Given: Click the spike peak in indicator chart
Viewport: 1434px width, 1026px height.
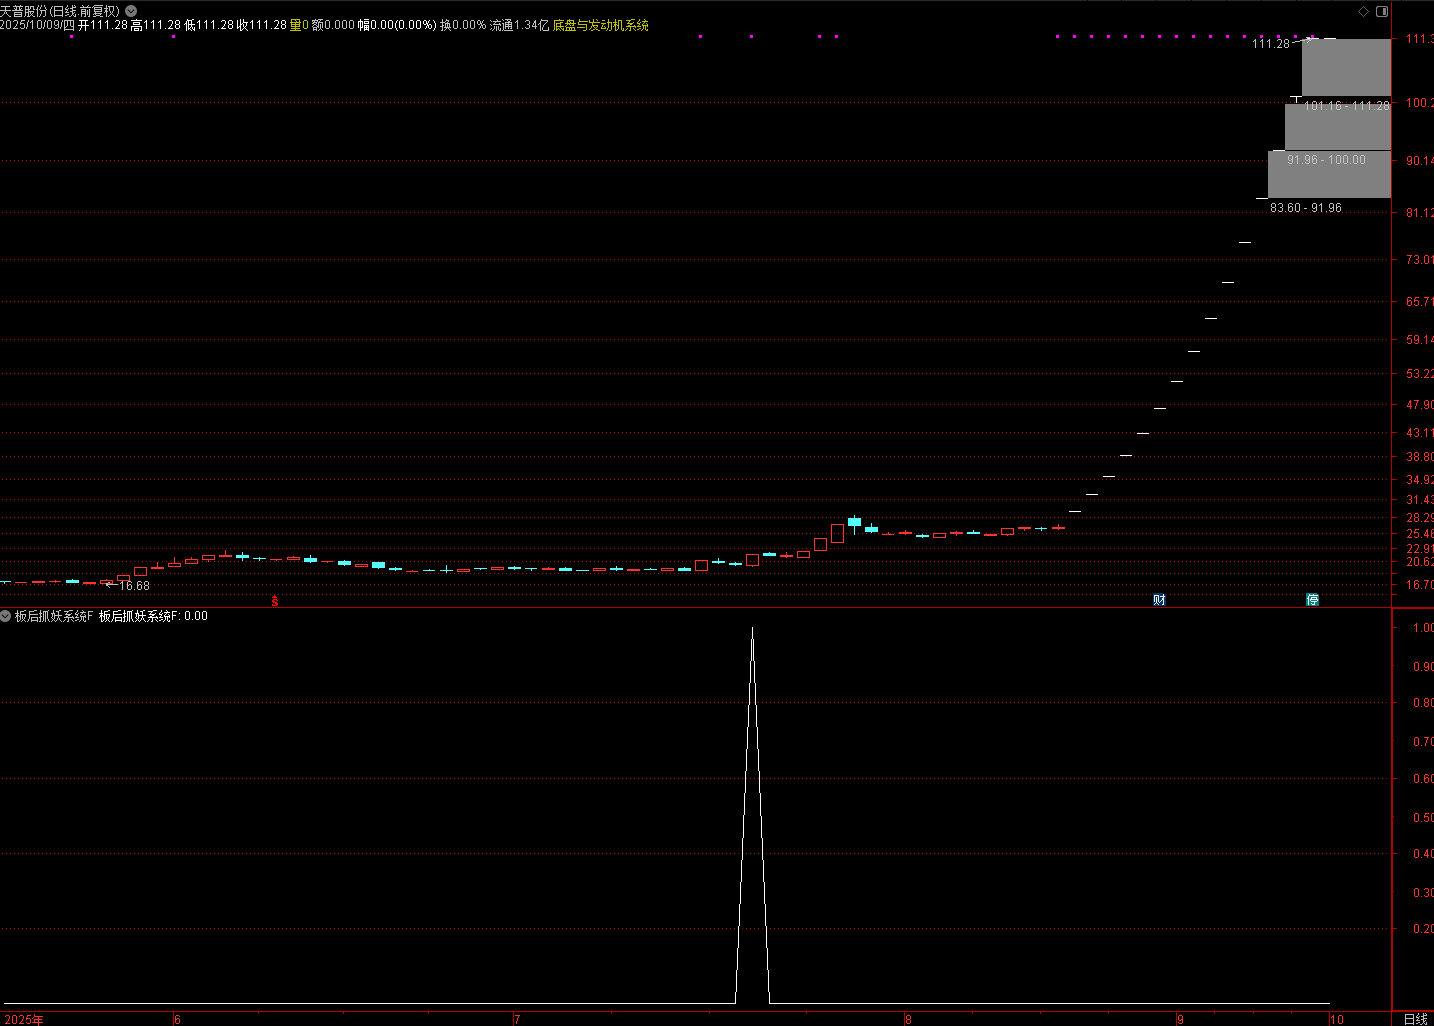Looking at the screenshot, I should tap(752, 628).
